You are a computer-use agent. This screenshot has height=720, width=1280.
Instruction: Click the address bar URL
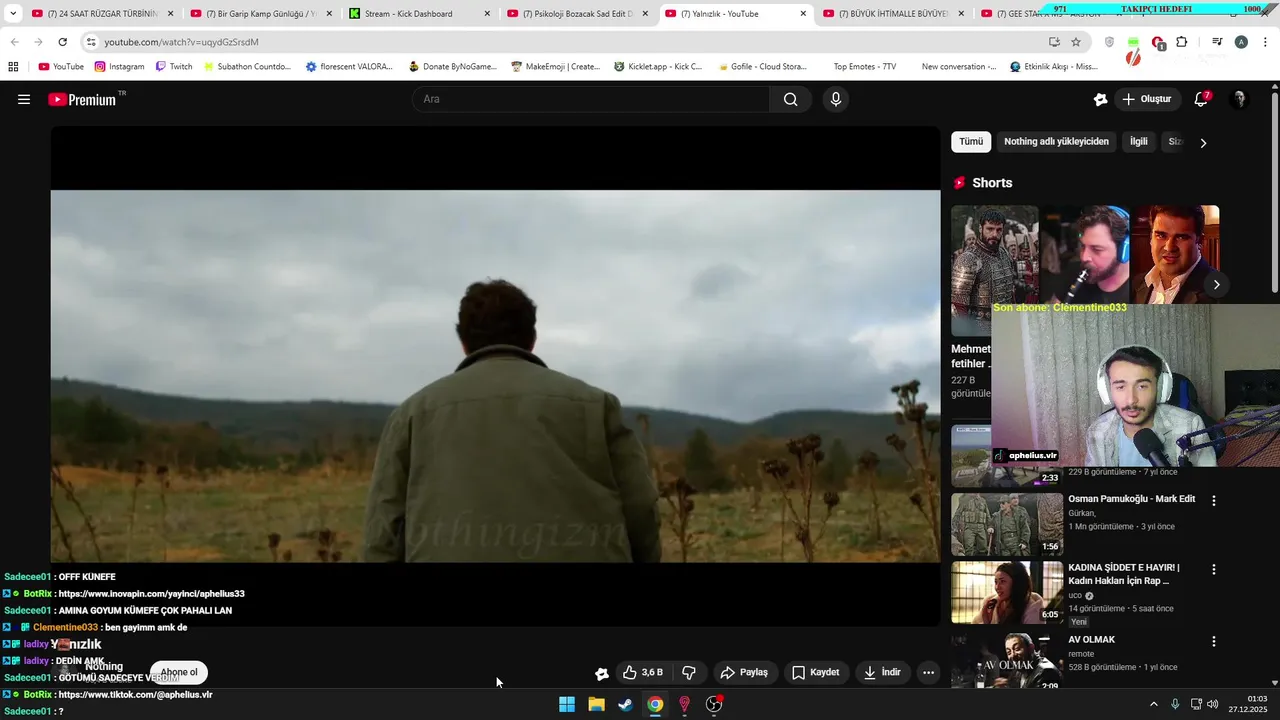(181, 42)
